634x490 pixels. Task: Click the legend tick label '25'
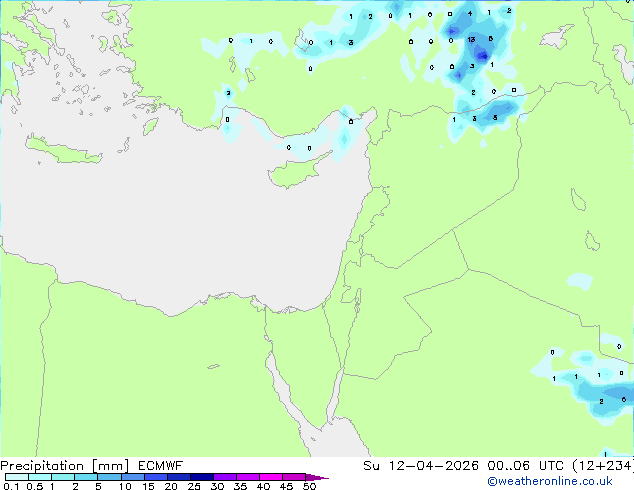[194, 486]
